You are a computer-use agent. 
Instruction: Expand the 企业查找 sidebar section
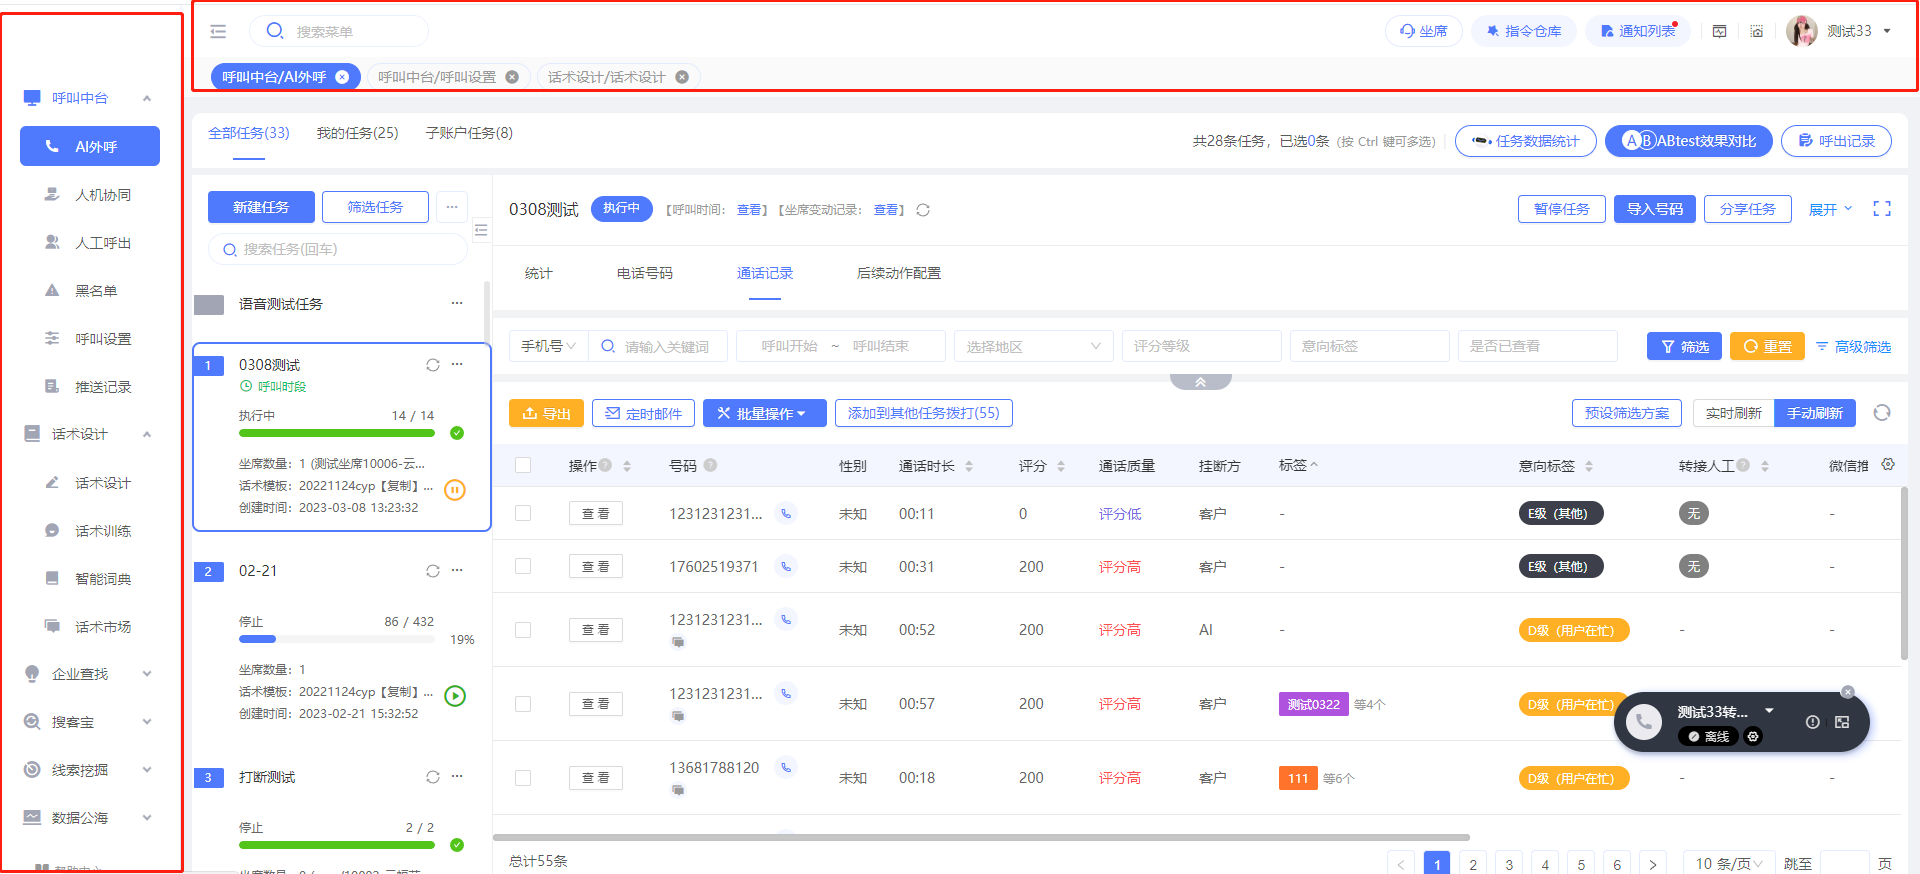88,674
